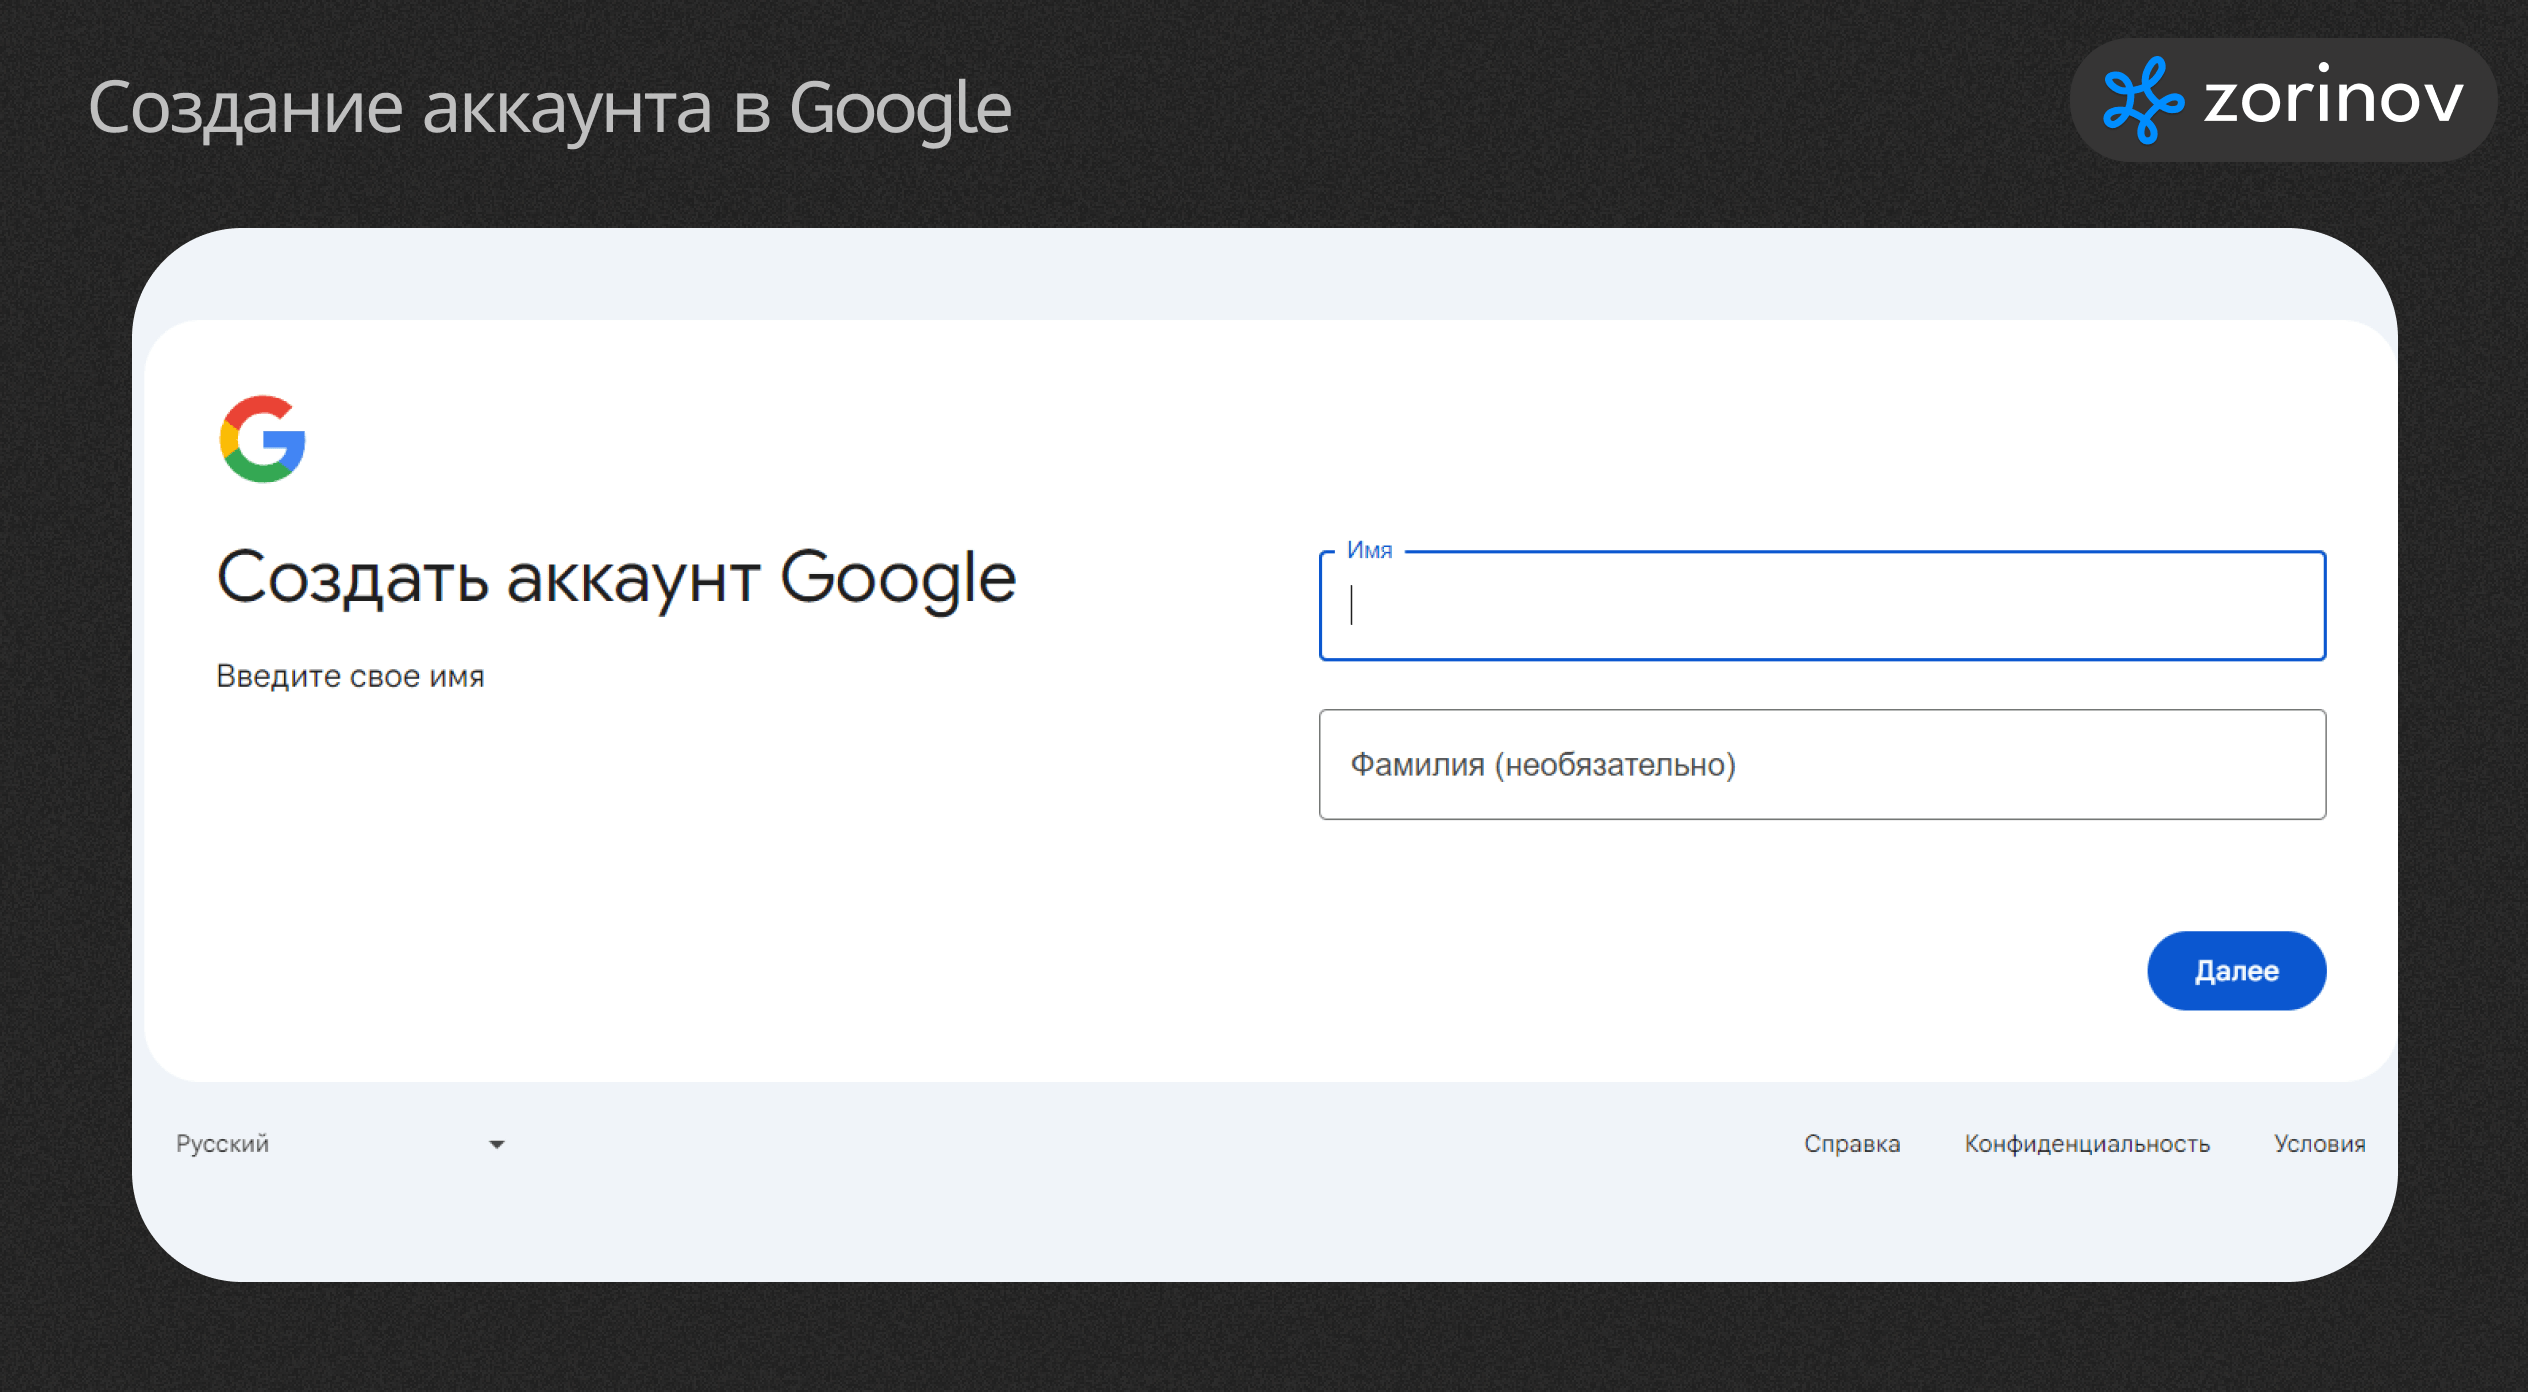
Task: Open the Условия terms link
Action: pos(2319,1143)
